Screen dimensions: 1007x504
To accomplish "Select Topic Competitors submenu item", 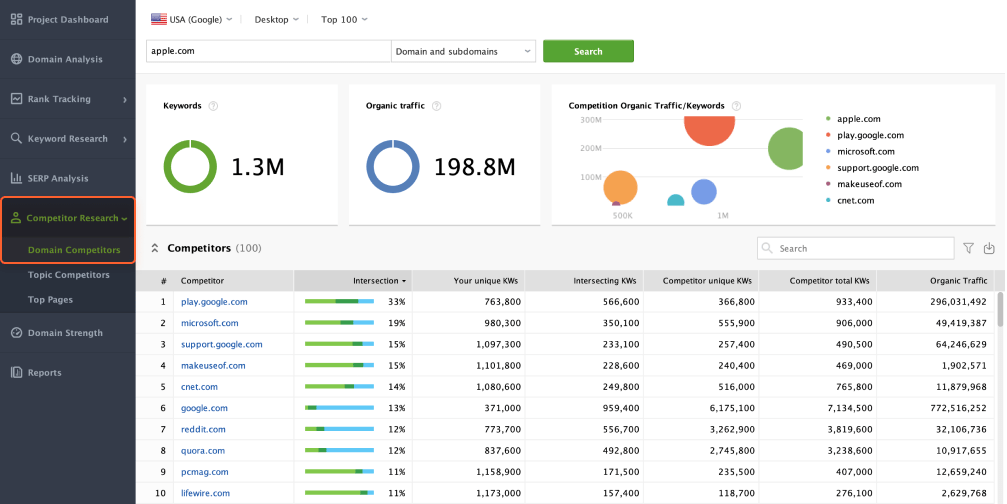I will pyautogui.click(x=69, y=275).
